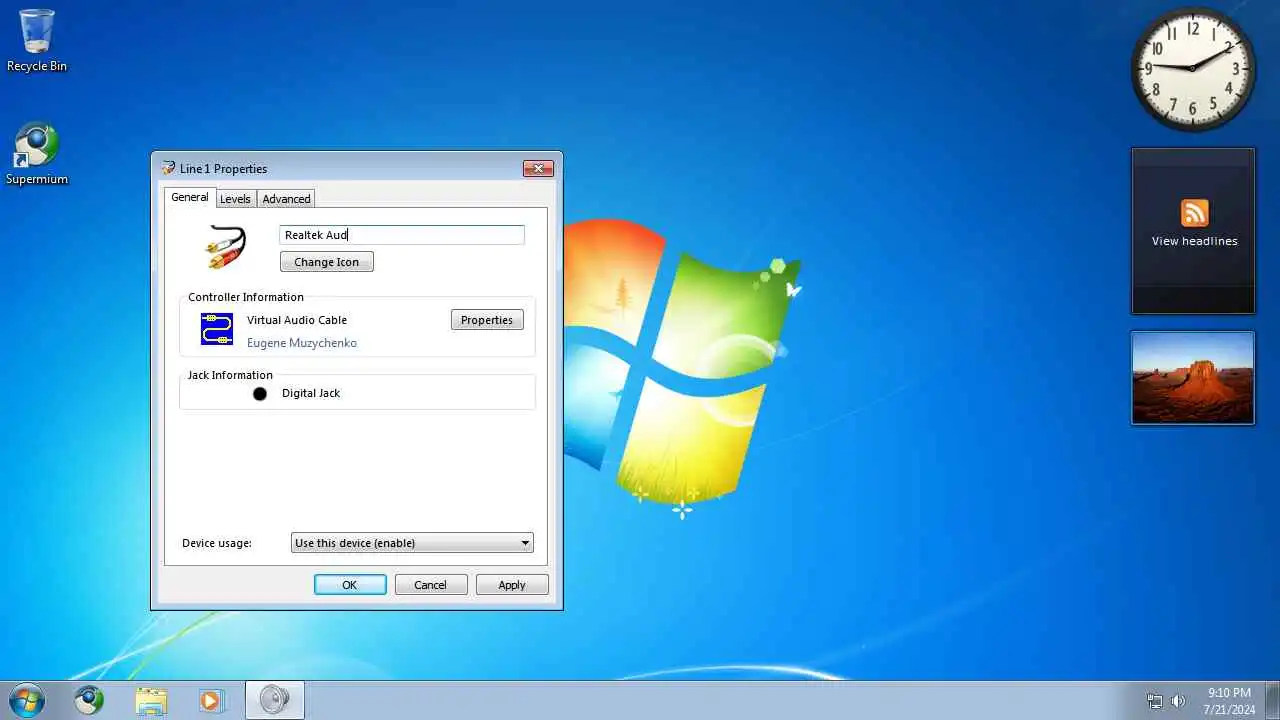Expand the Device usage dropdown
Viewport: 1280px width, 720px height.
412,543
